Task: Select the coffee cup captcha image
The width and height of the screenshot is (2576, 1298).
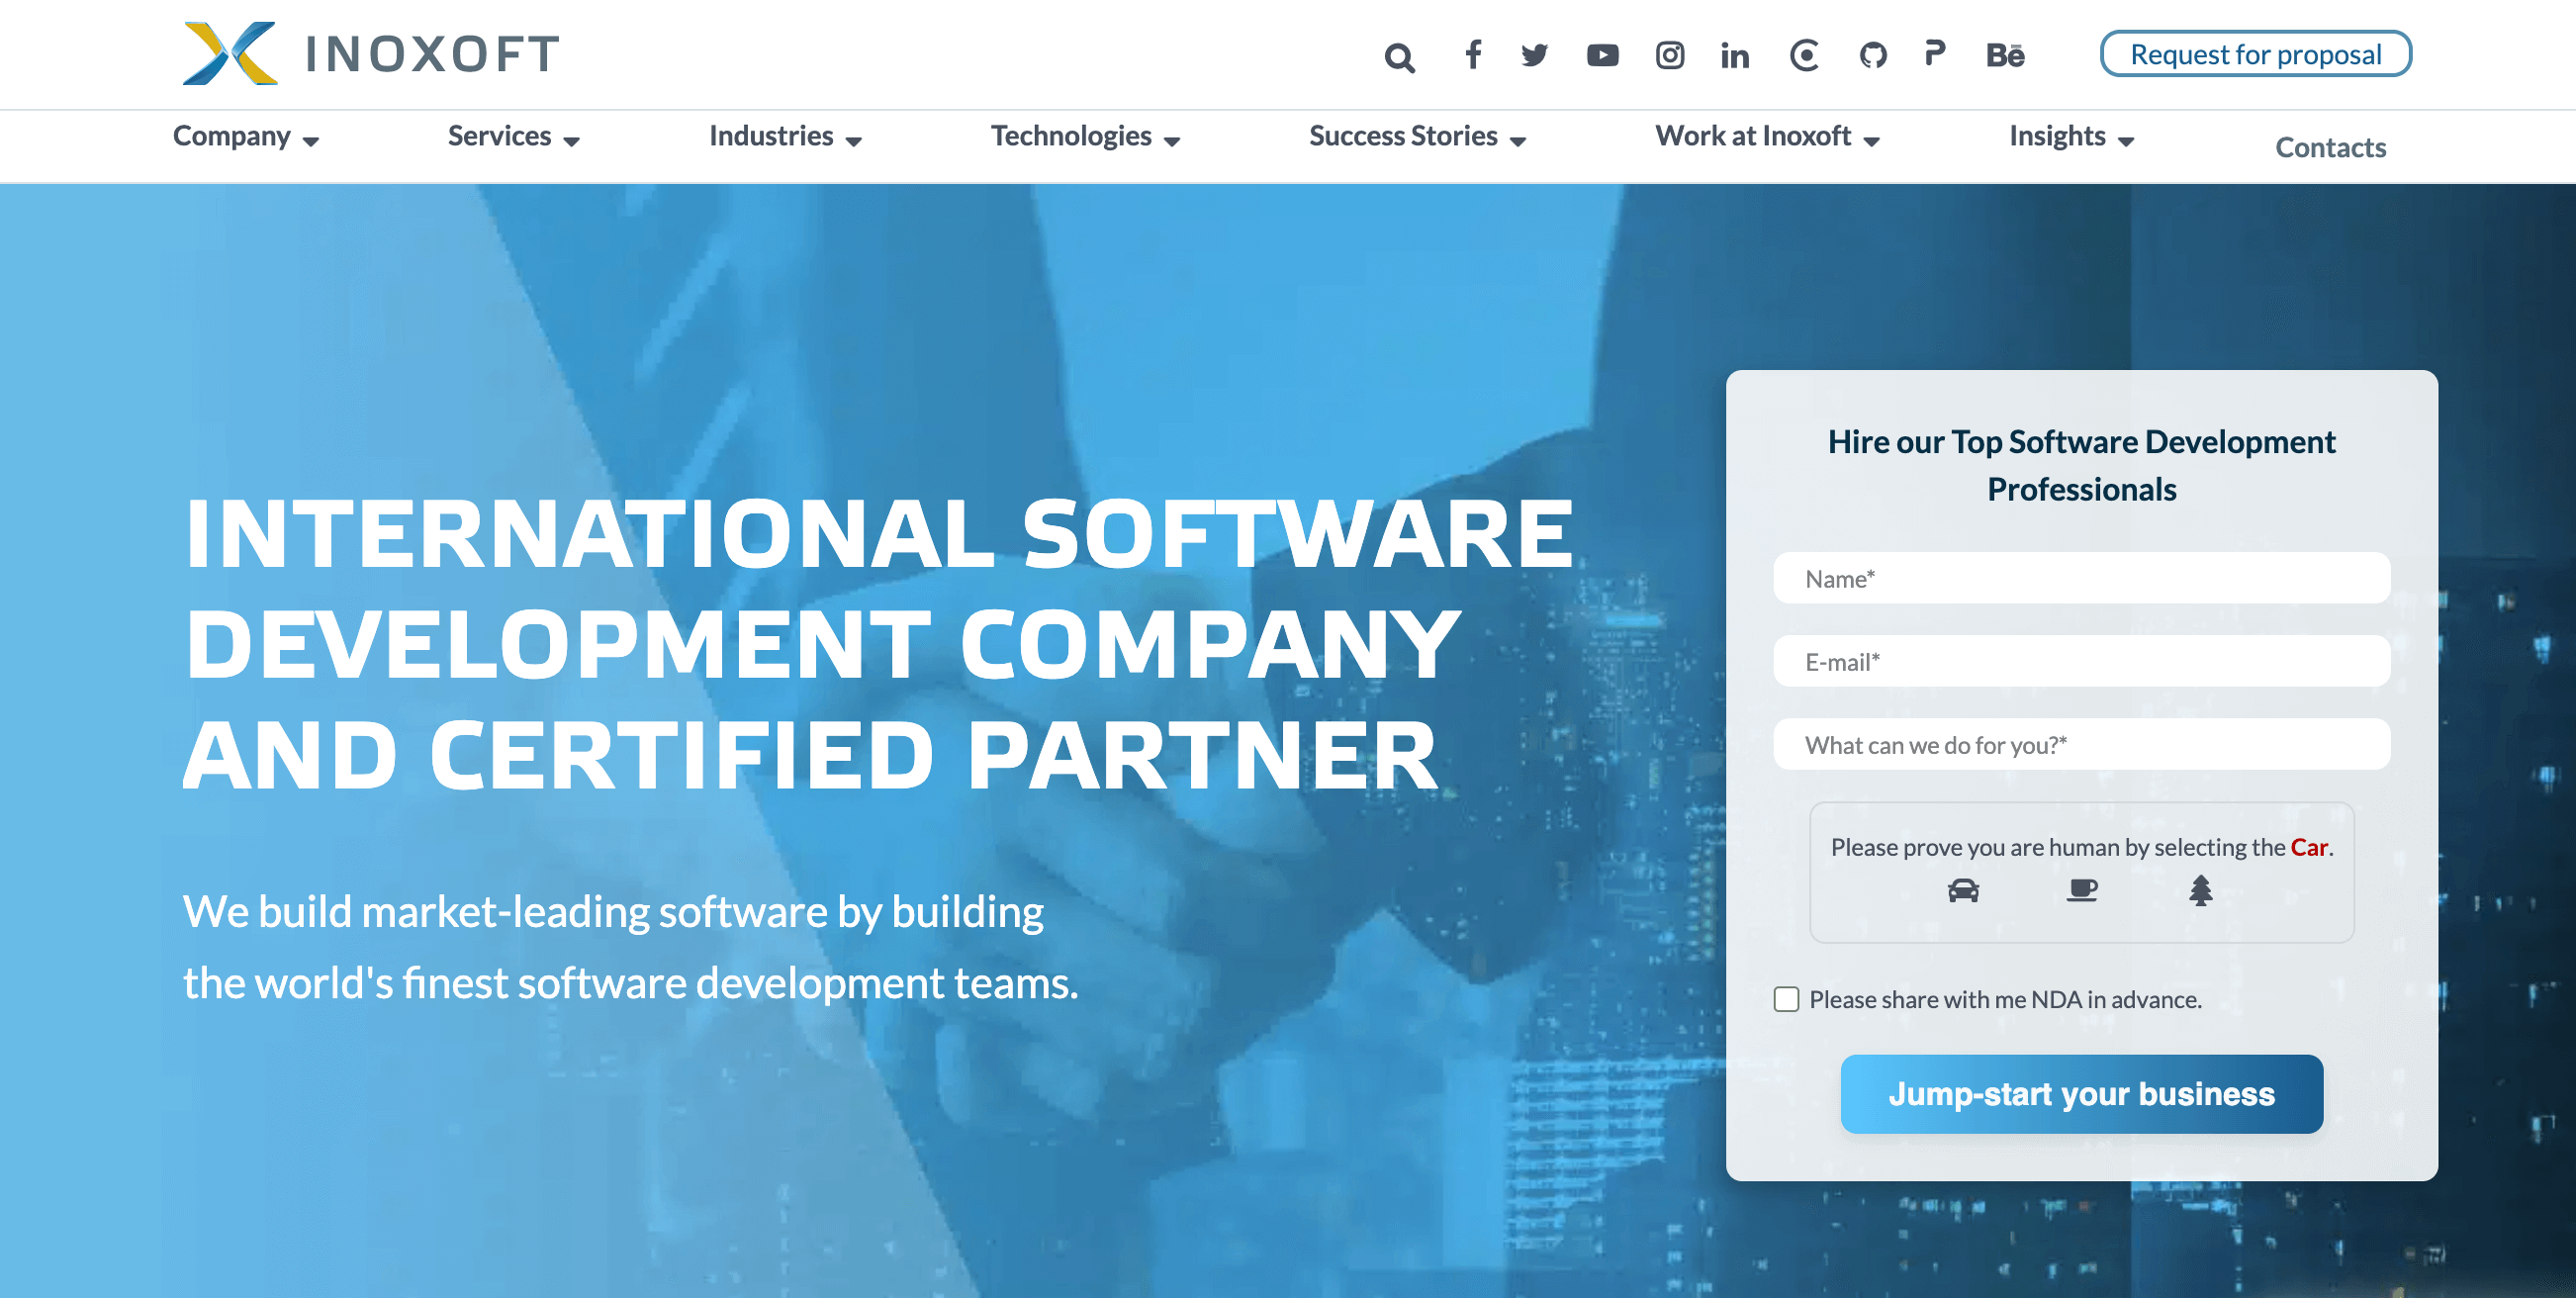Action: click(x=2081, y=889)
